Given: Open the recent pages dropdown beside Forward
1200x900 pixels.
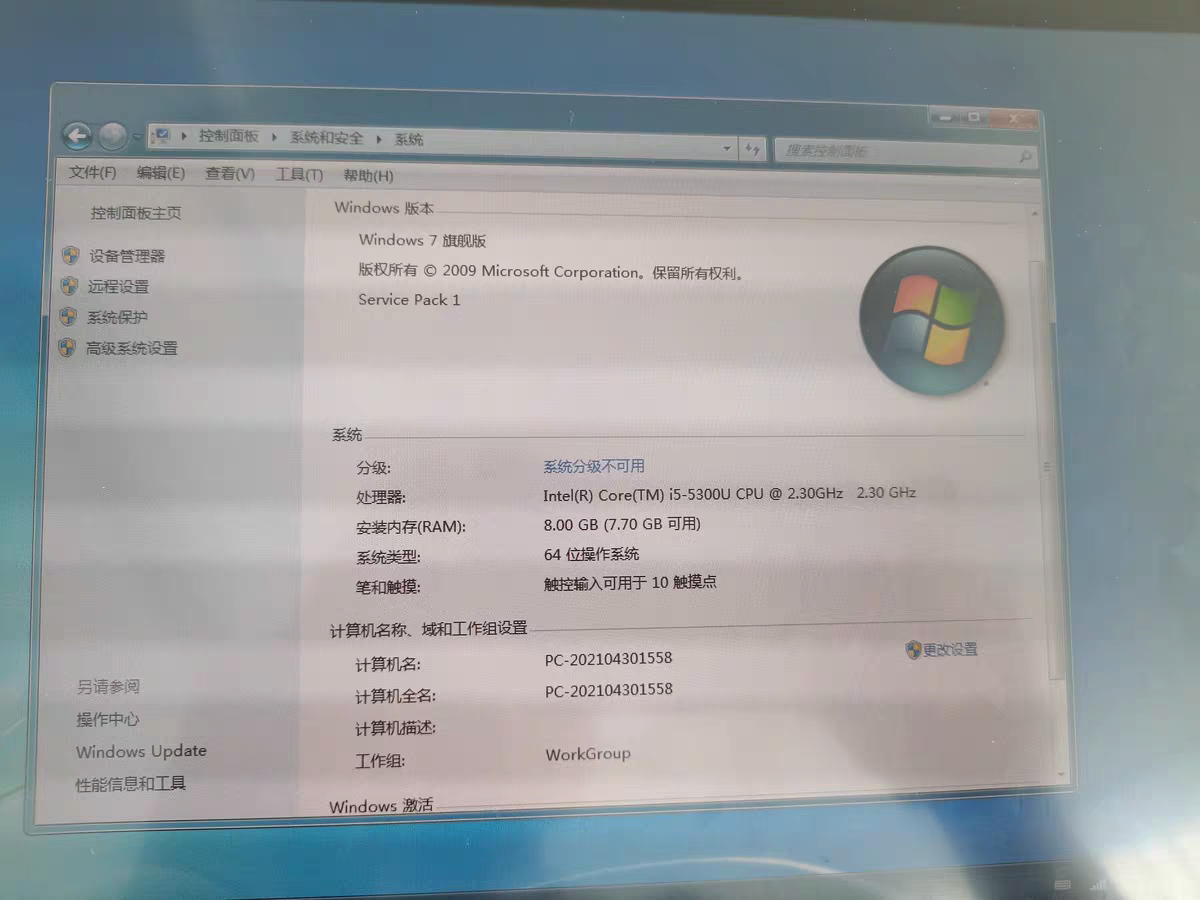Looking at the screenshot, I should [137, 136].
